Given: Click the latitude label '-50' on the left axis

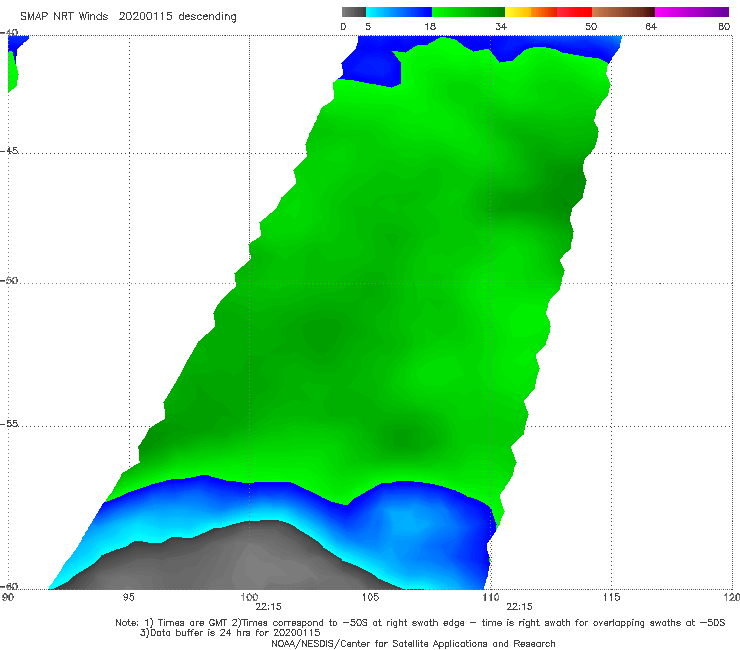Looking at the screenshot, I should pos(9,280).
